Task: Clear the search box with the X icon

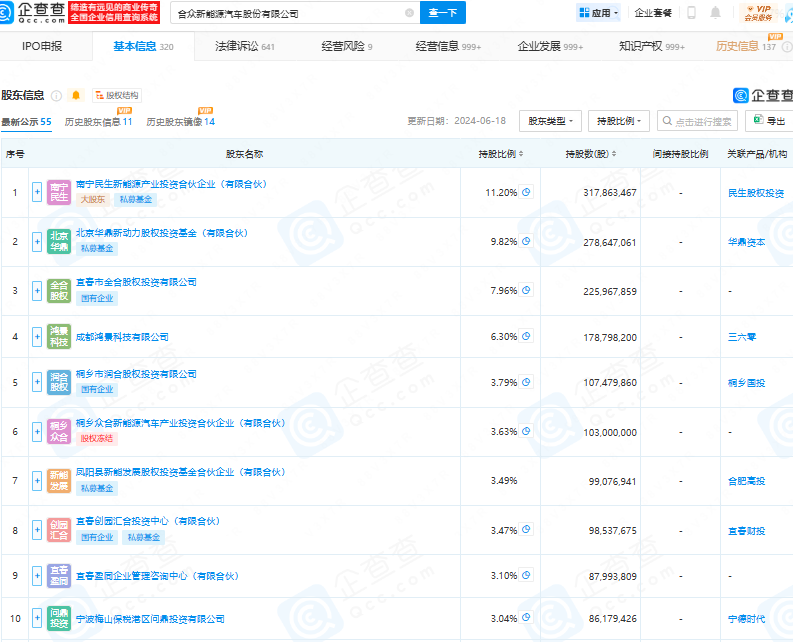Action: click(x=410, y=13)
